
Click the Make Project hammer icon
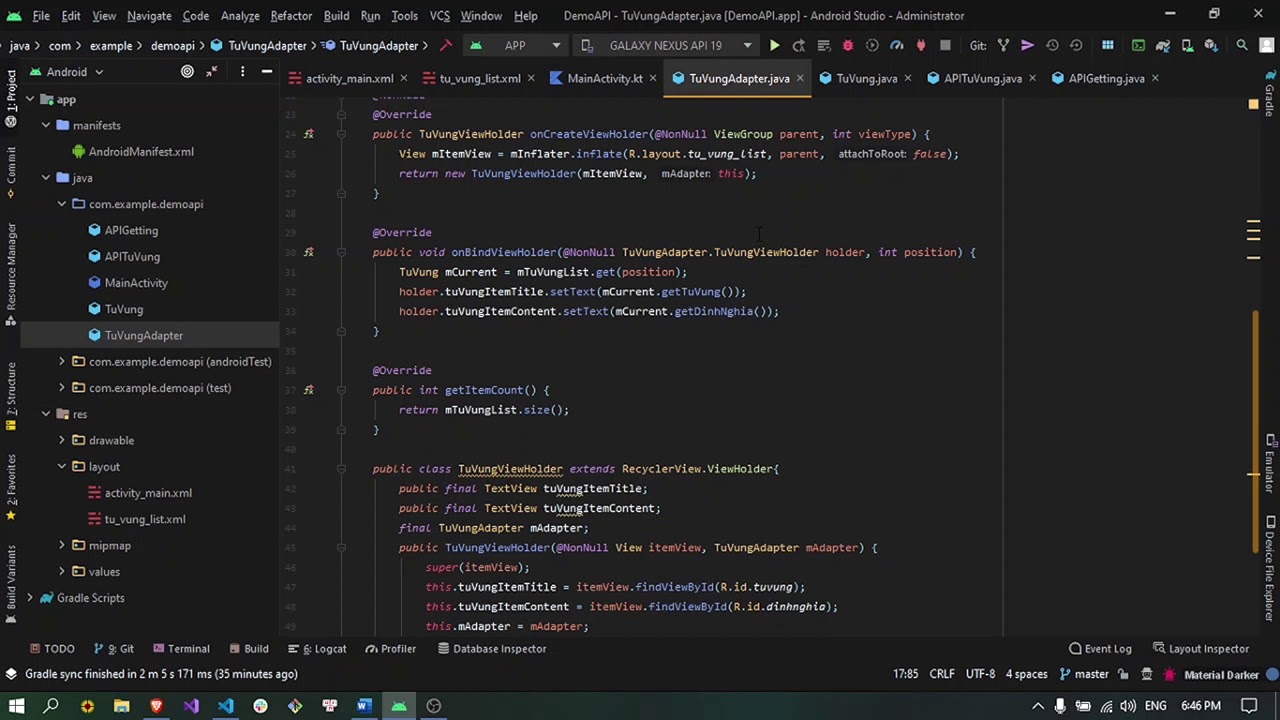coord(446,45)
